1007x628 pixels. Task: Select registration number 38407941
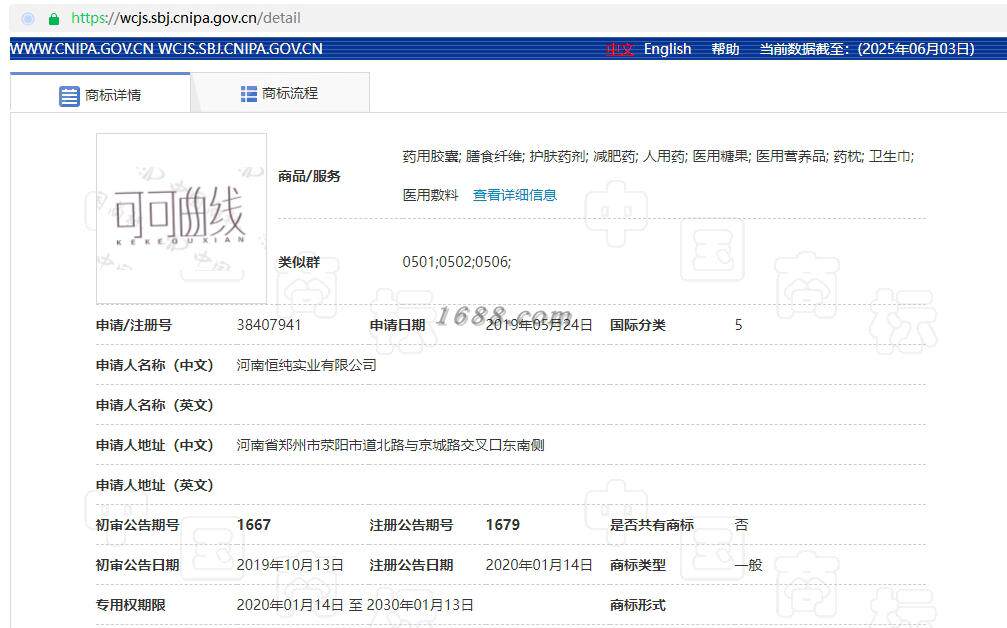coord(268,325)
